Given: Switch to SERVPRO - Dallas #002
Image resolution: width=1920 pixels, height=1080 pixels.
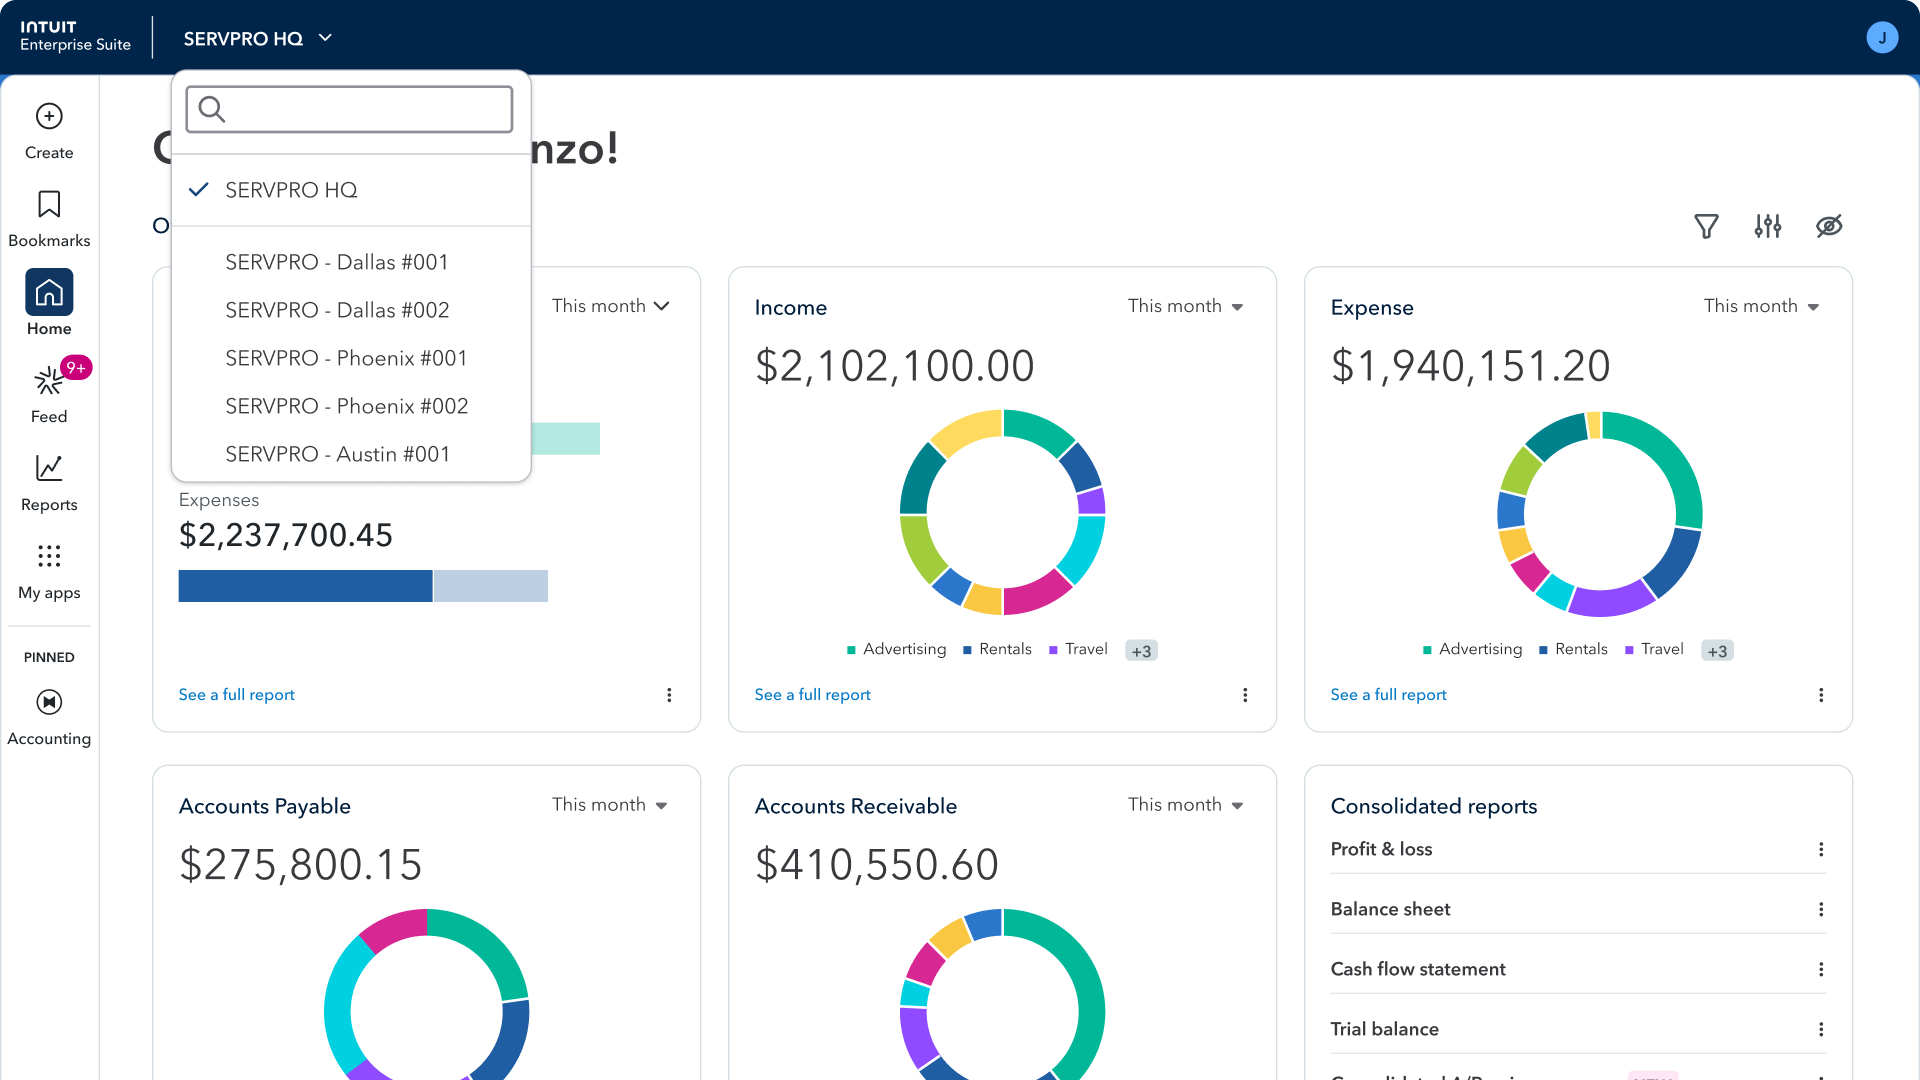Looking at the screenshot, I should pos(351,310).
